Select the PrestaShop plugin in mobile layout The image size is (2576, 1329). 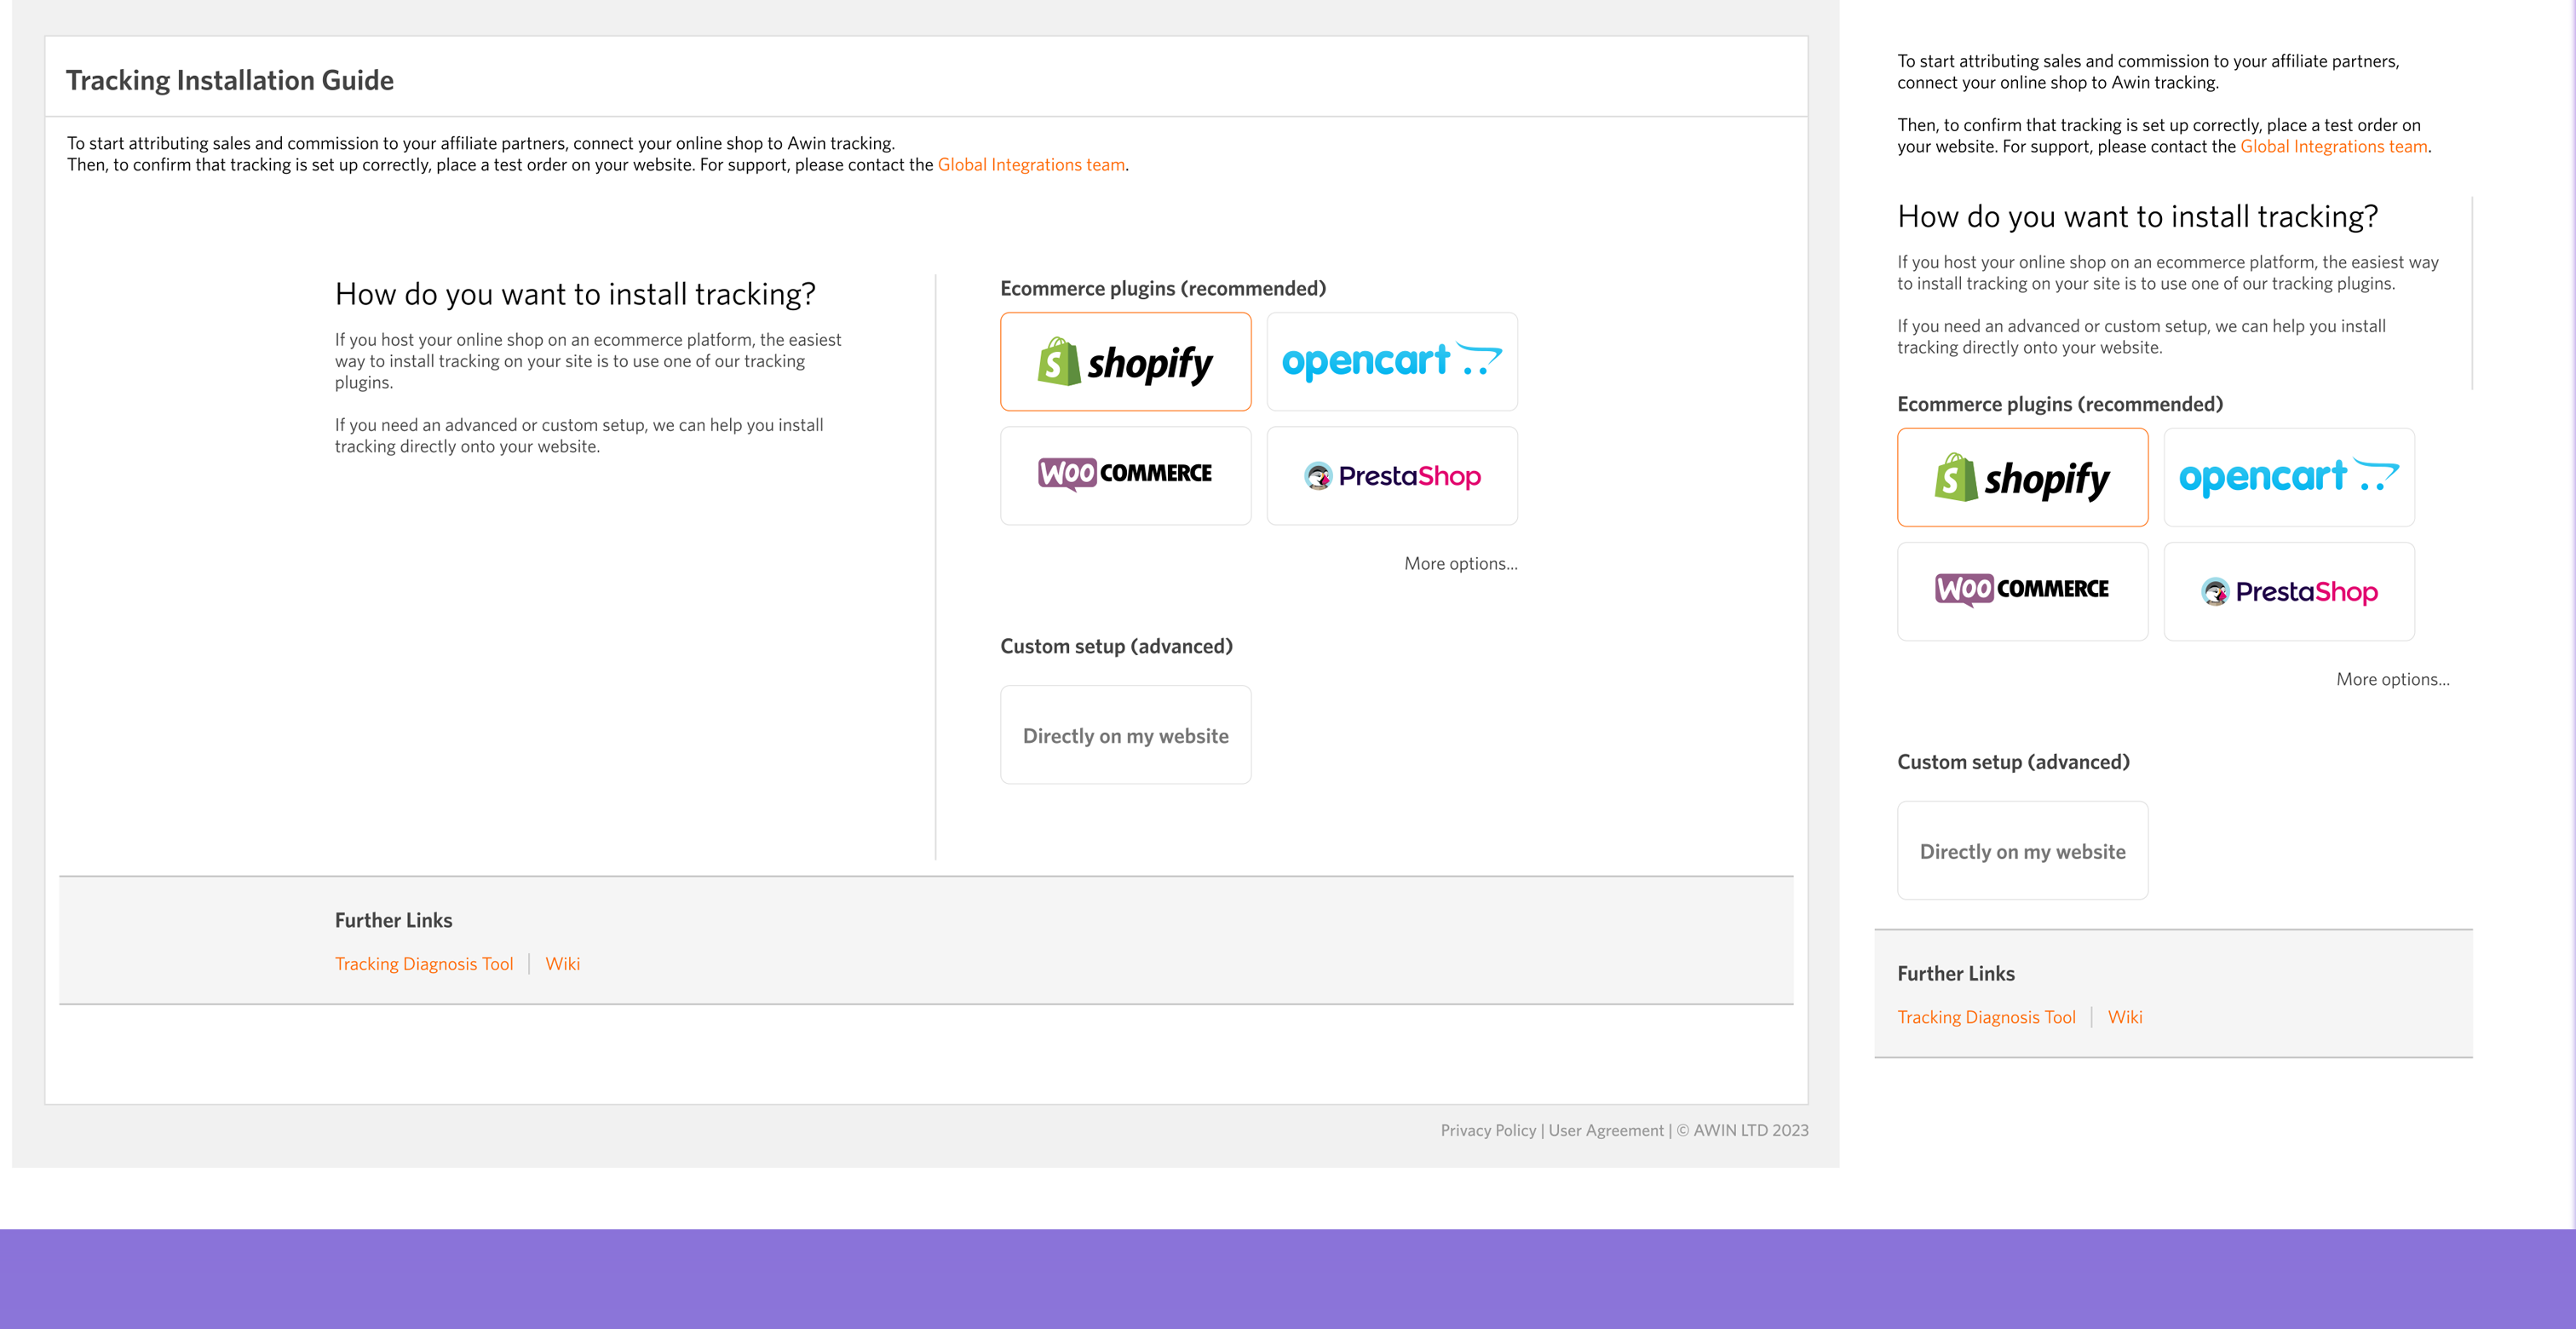(x=2288, y=591)
